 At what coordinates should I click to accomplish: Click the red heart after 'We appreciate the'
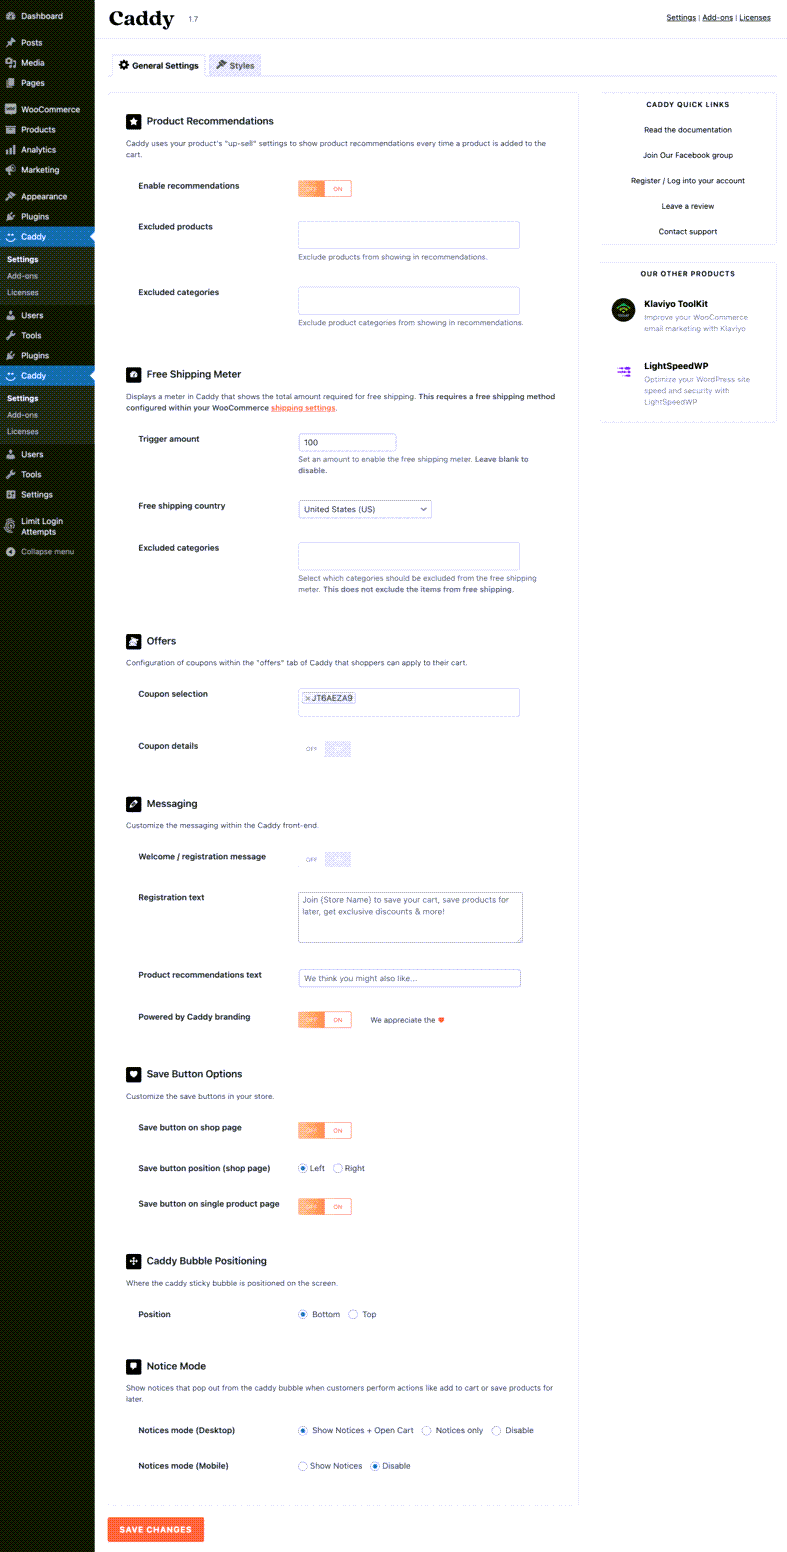click(x=441, y=1020)
